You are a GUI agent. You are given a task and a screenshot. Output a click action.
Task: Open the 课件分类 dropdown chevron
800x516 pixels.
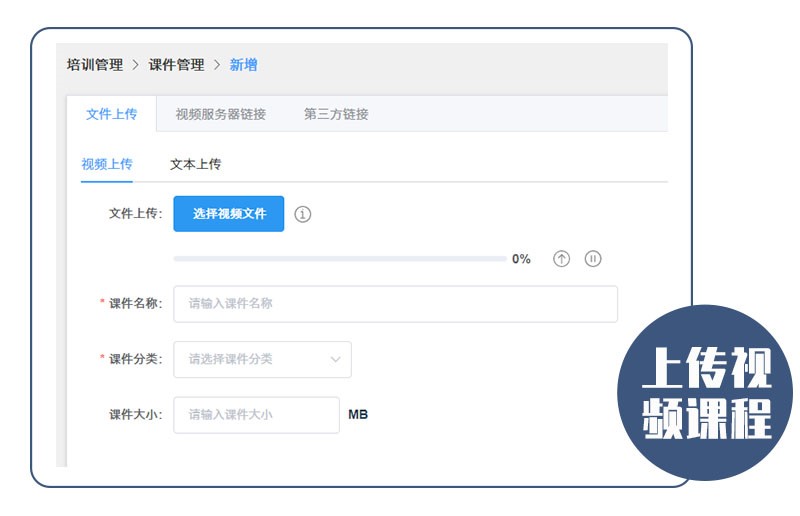[335, 359]
